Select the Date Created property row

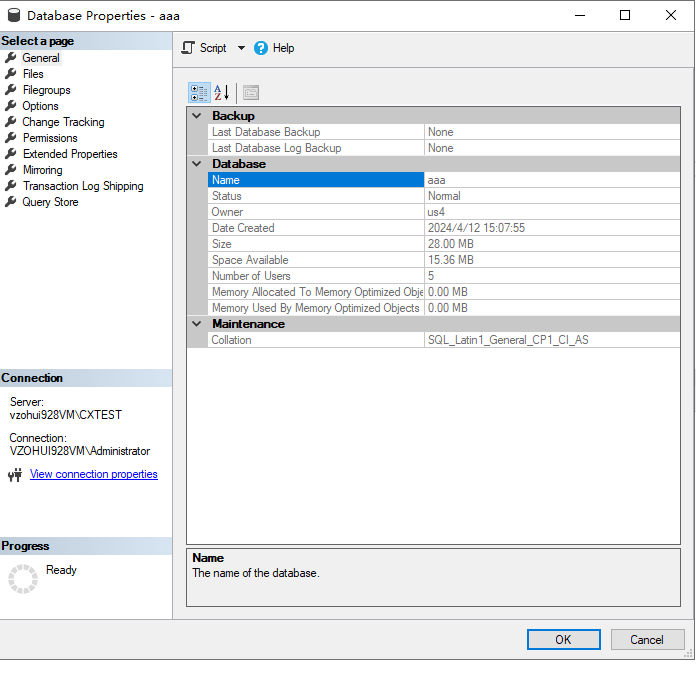click(444, 228)
